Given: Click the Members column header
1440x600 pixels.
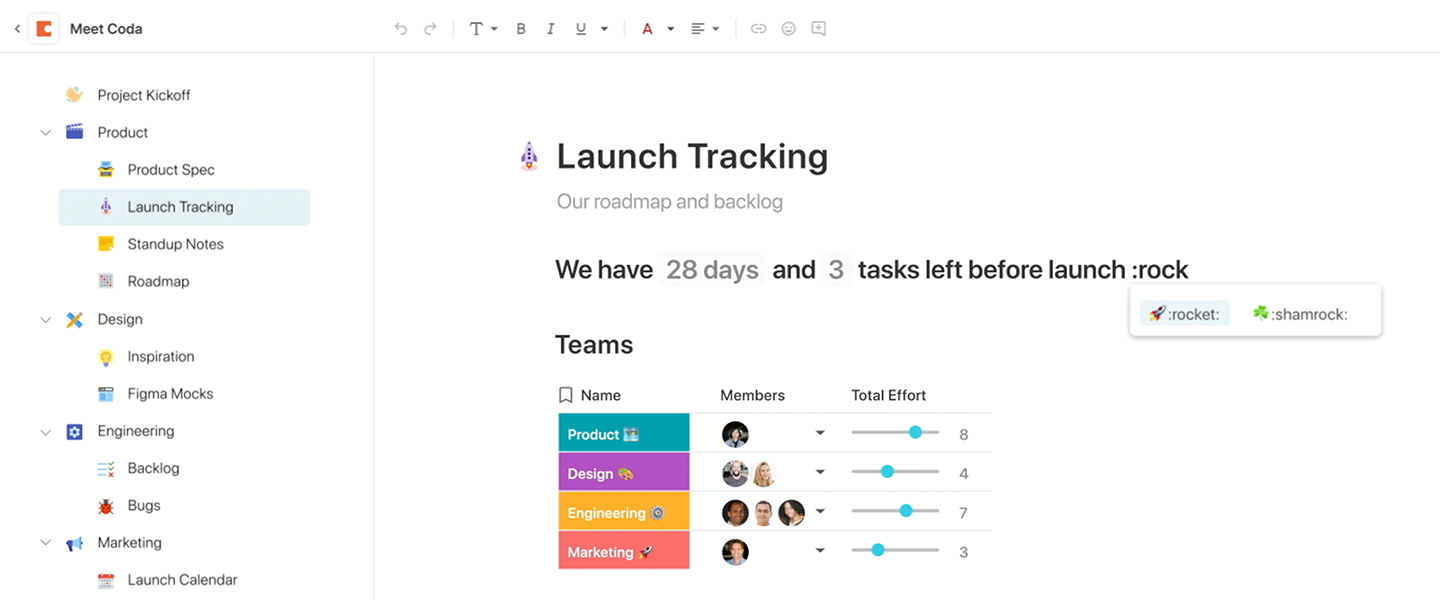Looking at the screenshot, I should 753,395.
